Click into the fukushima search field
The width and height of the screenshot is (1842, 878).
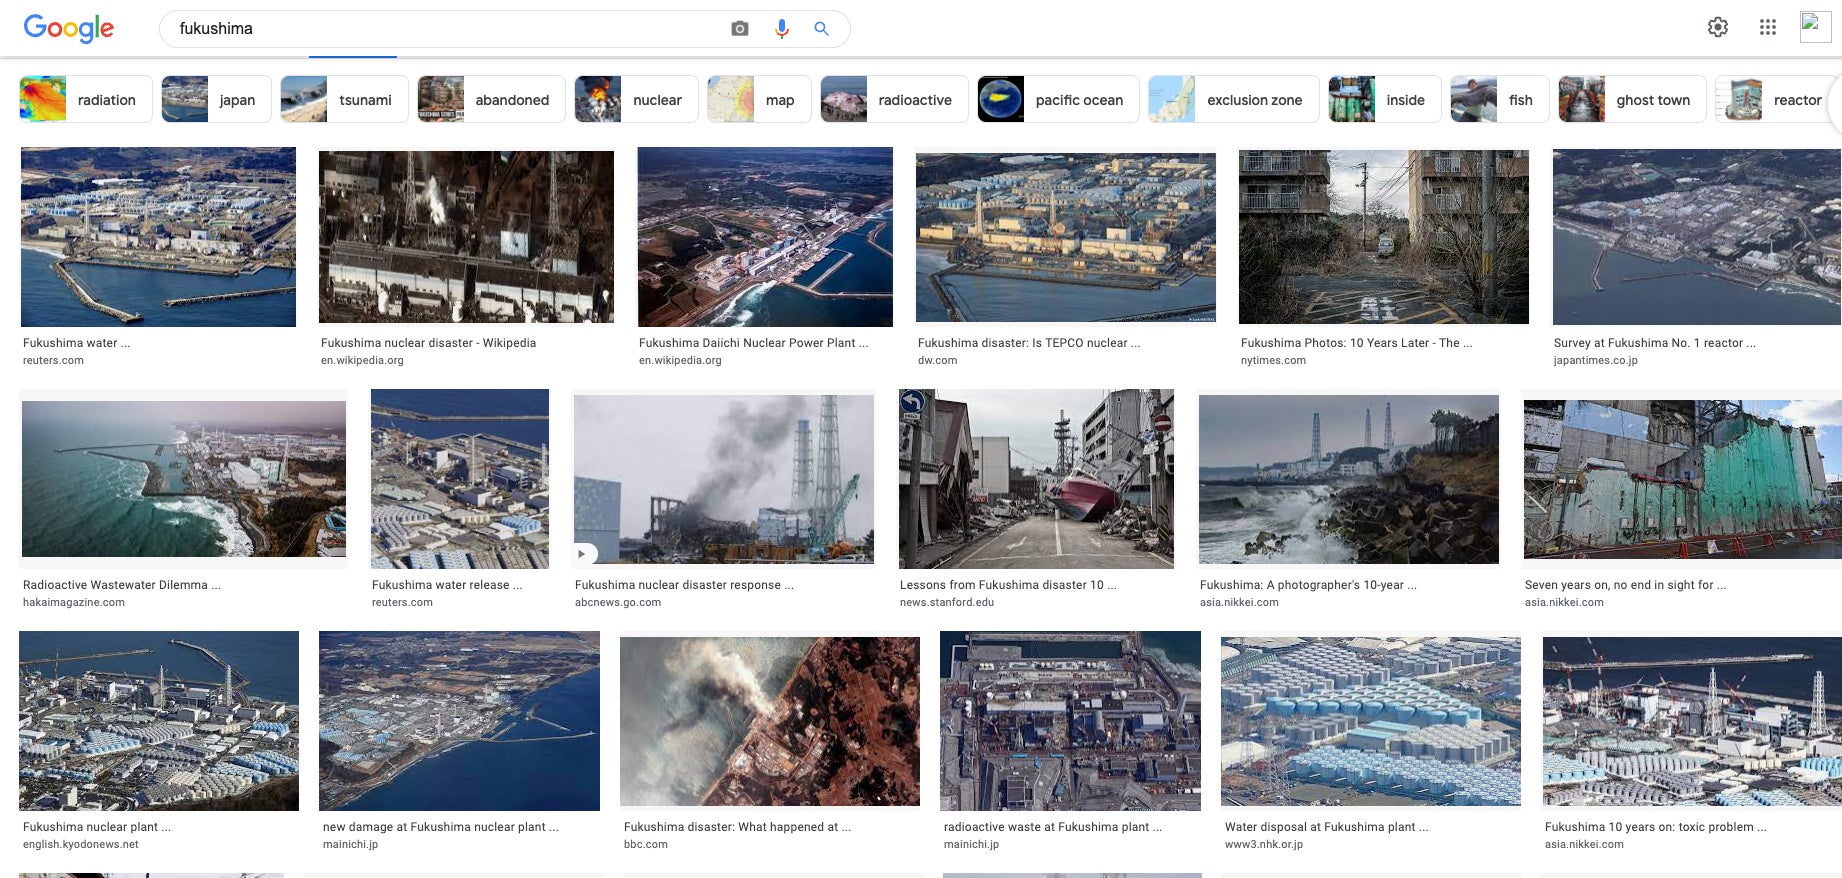[x=440, y=29]
